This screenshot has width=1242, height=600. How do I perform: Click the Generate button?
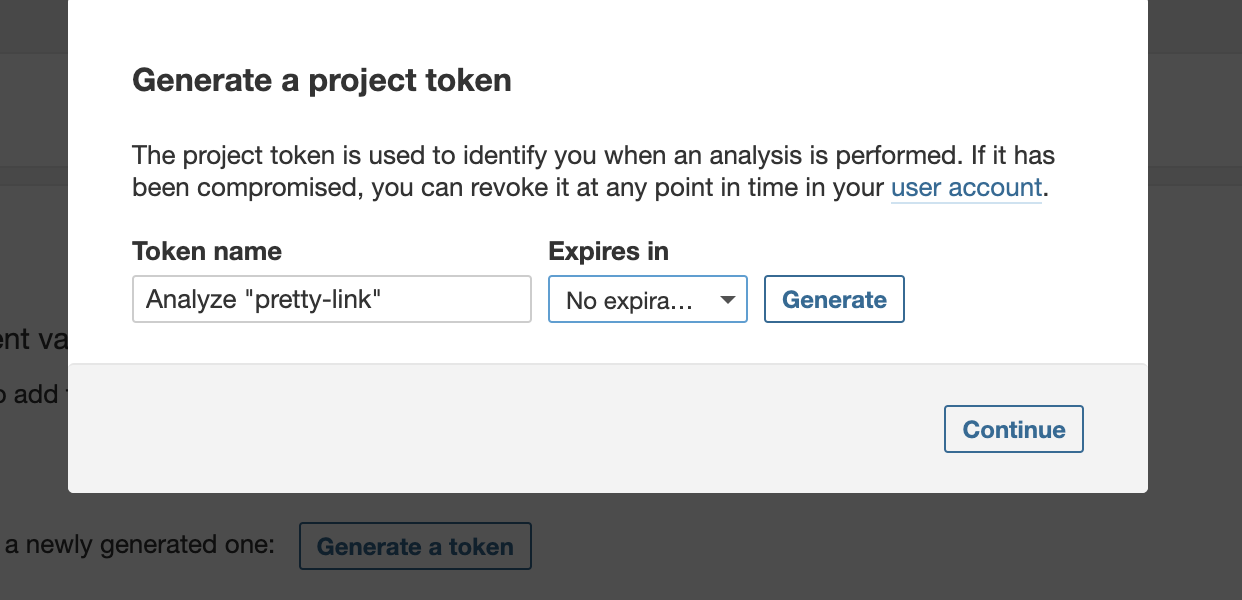(834, 299)
